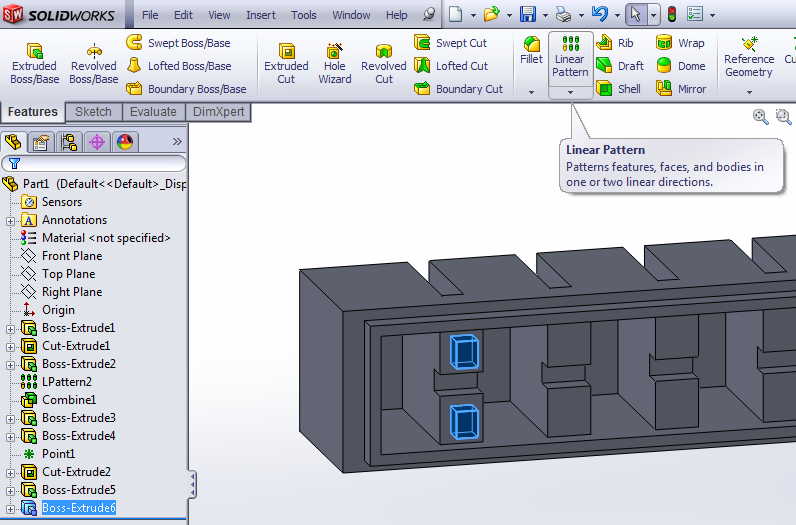
Task: Switch to DisplayManager color sphere tab
Action: click(x=125, y=142)
